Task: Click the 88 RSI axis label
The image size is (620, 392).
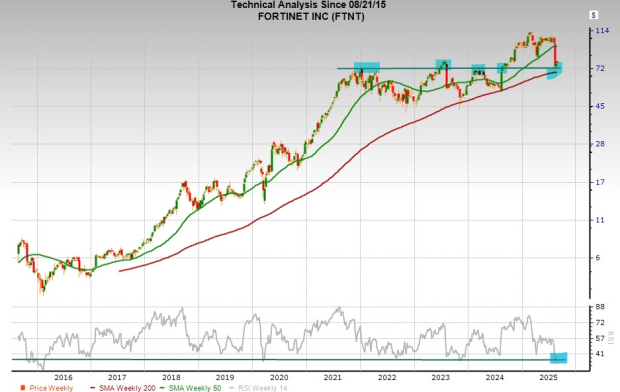Action: point(600,307)
